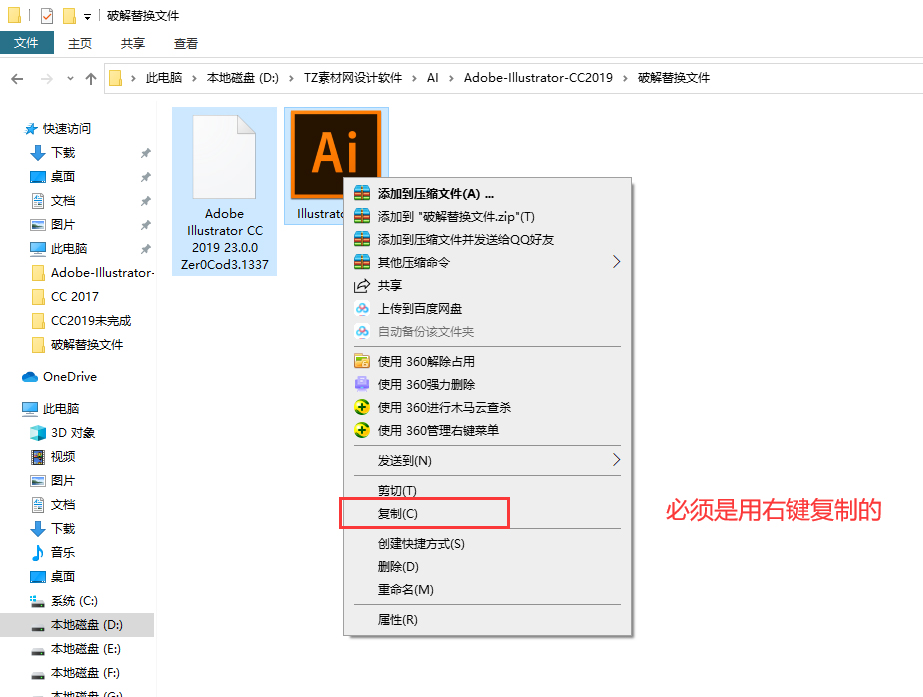Click the properties checkmark icon in title bar
This screenshot has height=697, width=923.
(x=47, y=15)
